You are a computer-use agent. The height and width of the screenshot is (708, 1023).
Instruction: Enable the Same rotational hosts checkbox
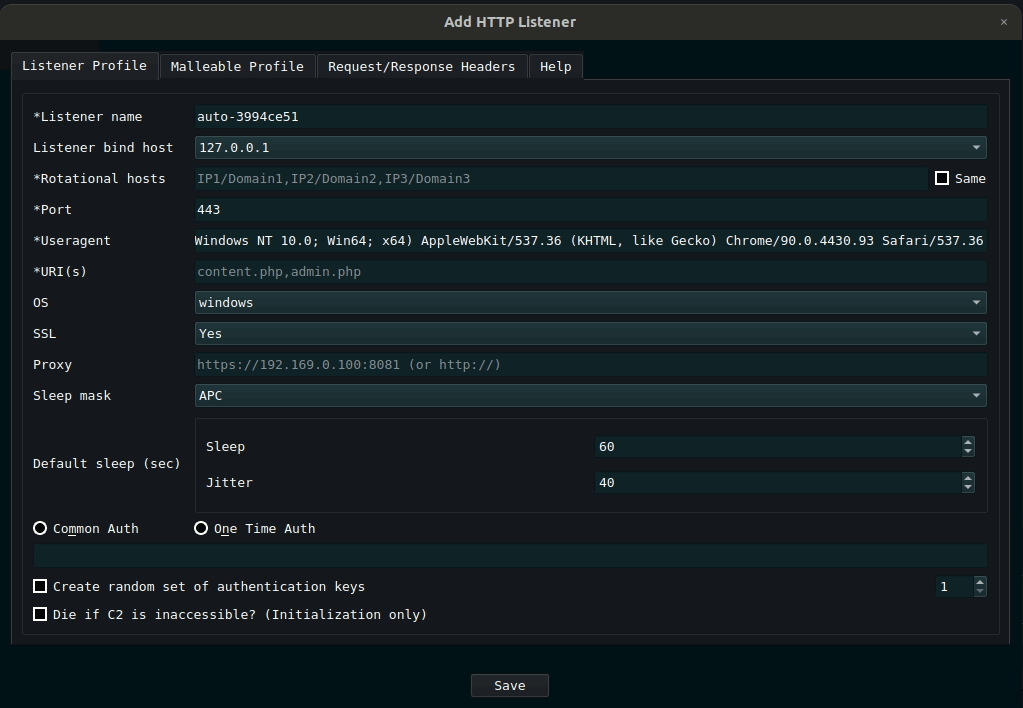(941, 178)
